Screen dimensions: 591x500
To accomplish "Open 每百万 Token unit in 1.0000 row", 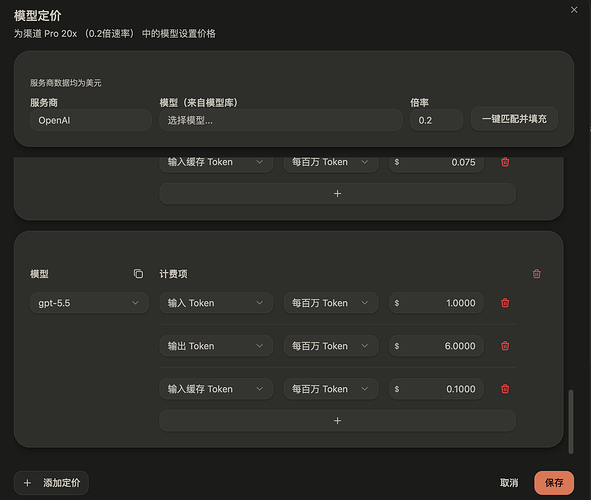I will (331, 303).
